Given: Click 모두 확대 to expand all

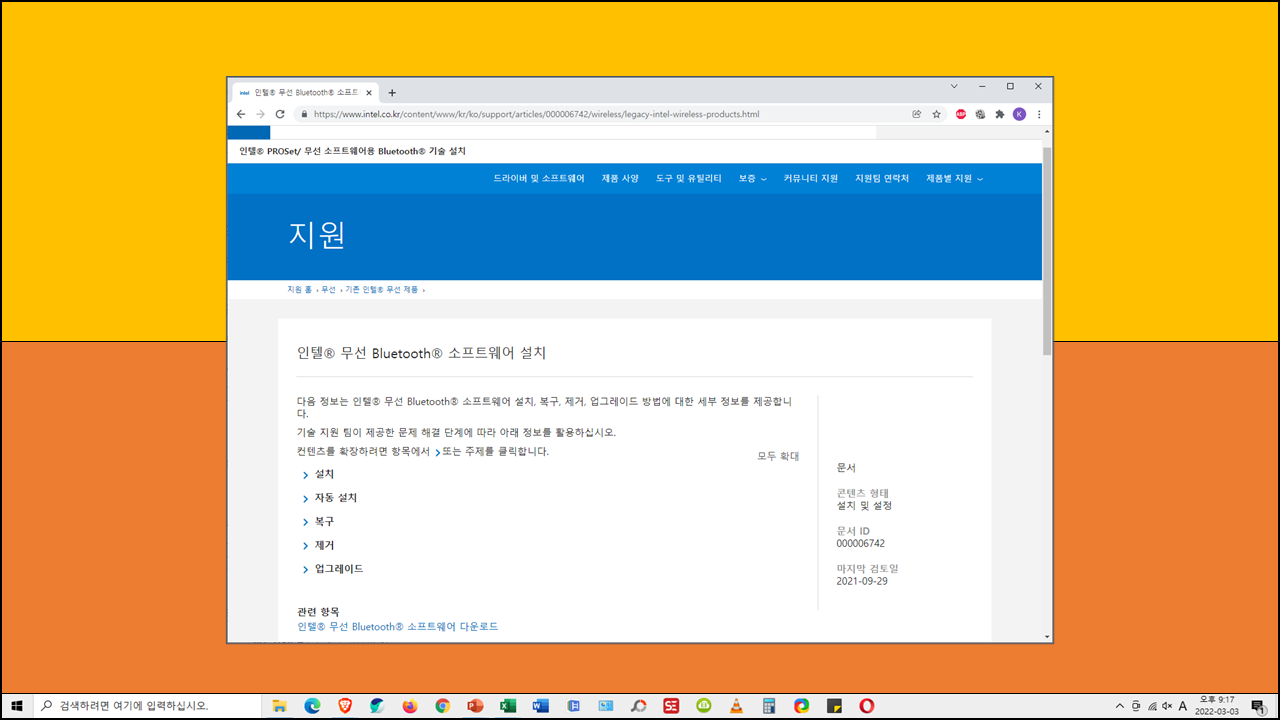Looking at the screenshot, I should 778,456.
